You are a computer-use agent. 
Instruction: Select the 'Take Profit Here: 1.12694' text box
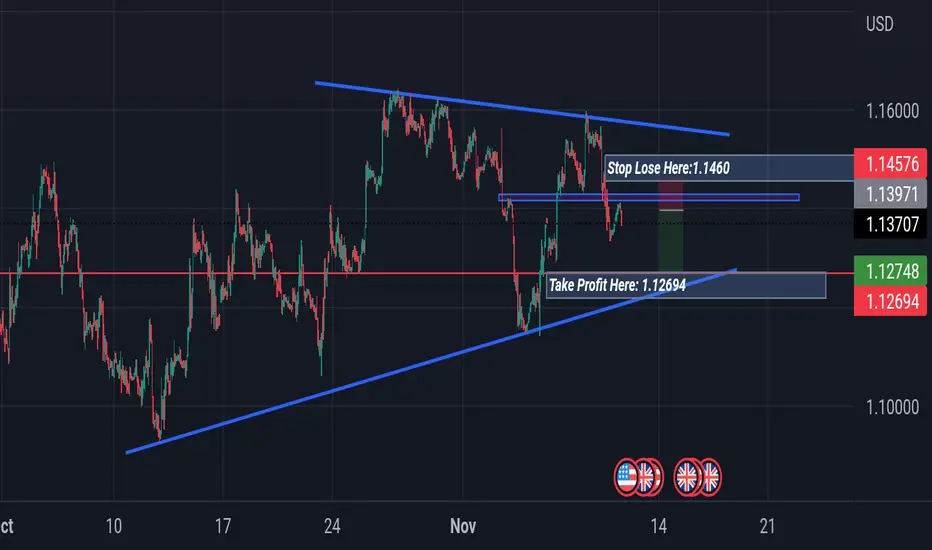tap(686, 285)
